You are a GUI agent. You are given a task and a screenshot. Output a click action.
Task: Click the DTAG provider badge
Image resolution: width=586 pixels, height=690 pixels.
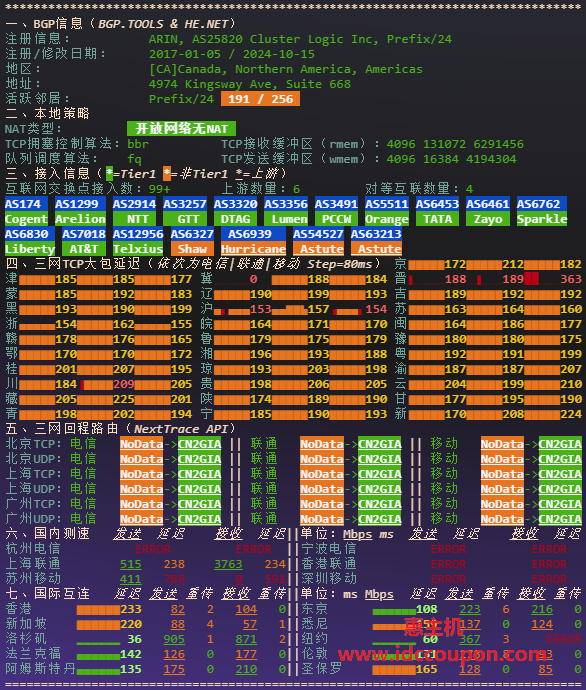tap(235, 219)
